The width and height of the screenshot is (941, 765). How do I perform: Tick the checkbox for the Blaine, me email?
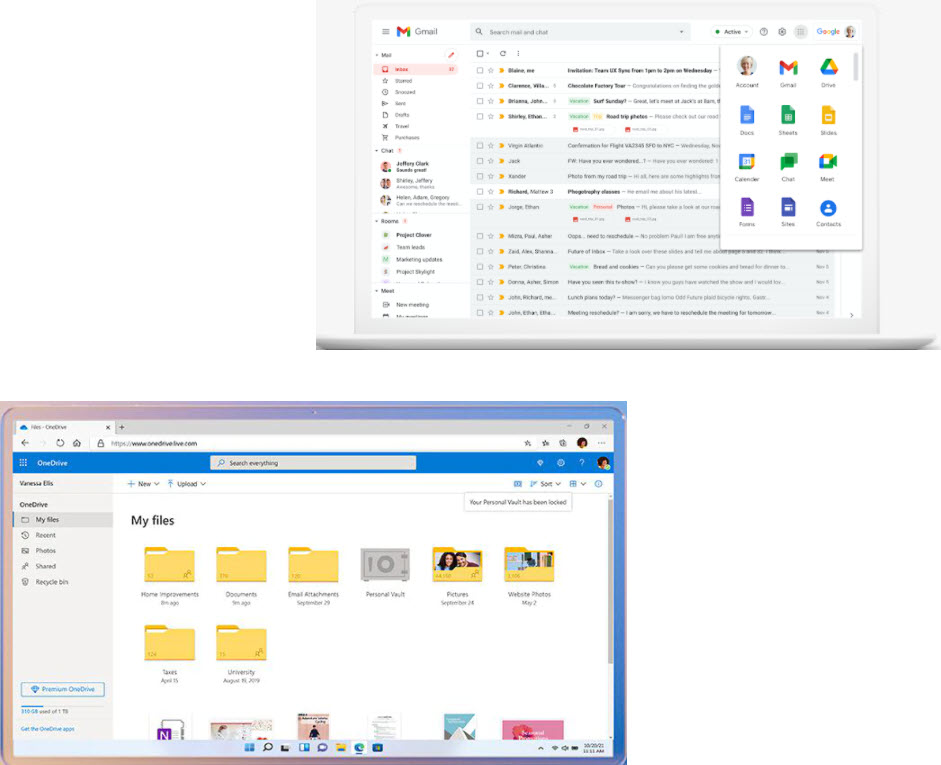[480, 70]
